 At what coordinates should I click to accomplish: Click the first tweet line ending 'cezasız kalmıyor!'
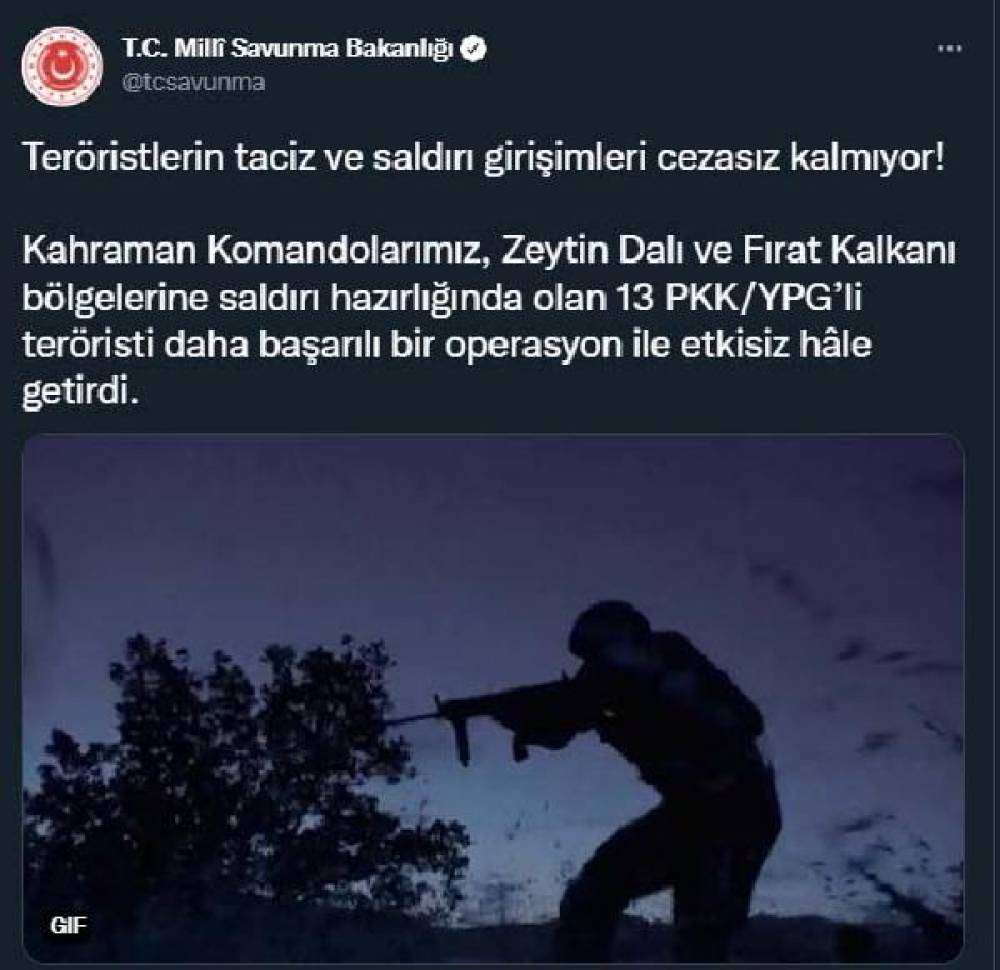(483, 158)
